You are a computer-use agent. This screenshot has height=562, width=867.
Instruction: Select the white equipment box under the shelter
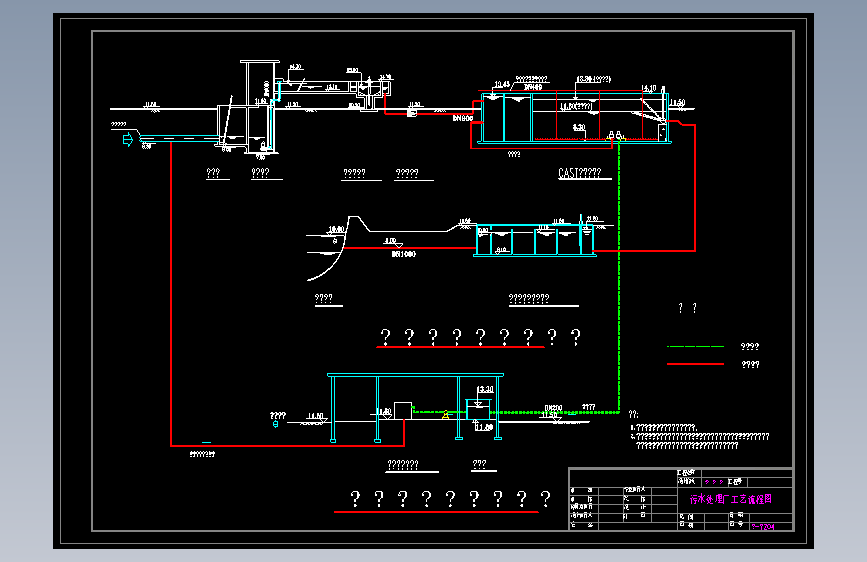403,410
